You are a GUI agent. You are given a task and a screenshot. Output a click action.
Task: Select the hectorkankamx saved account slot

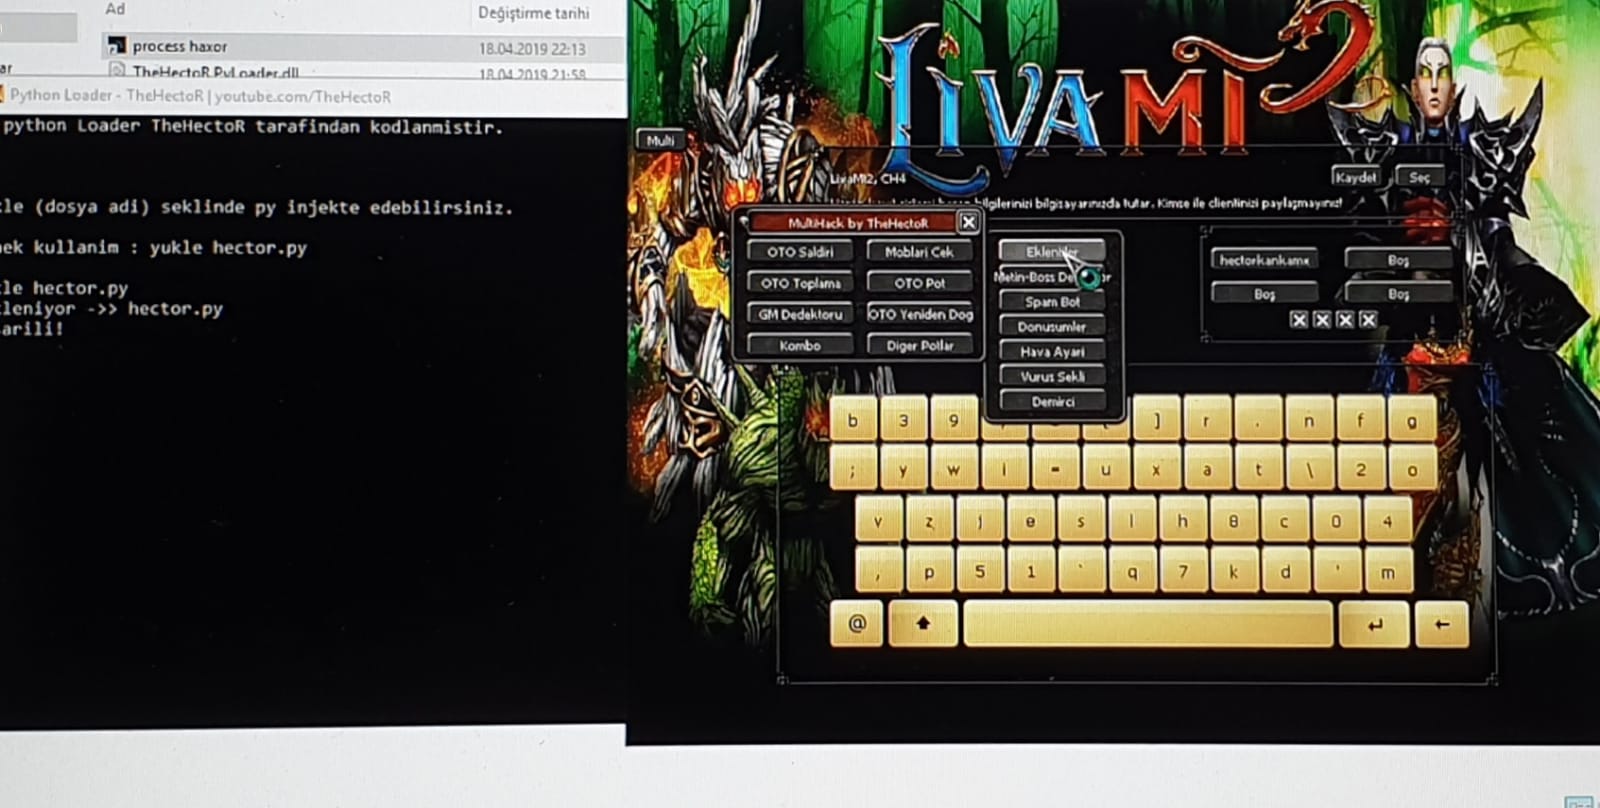click(x=1264, y=260)
